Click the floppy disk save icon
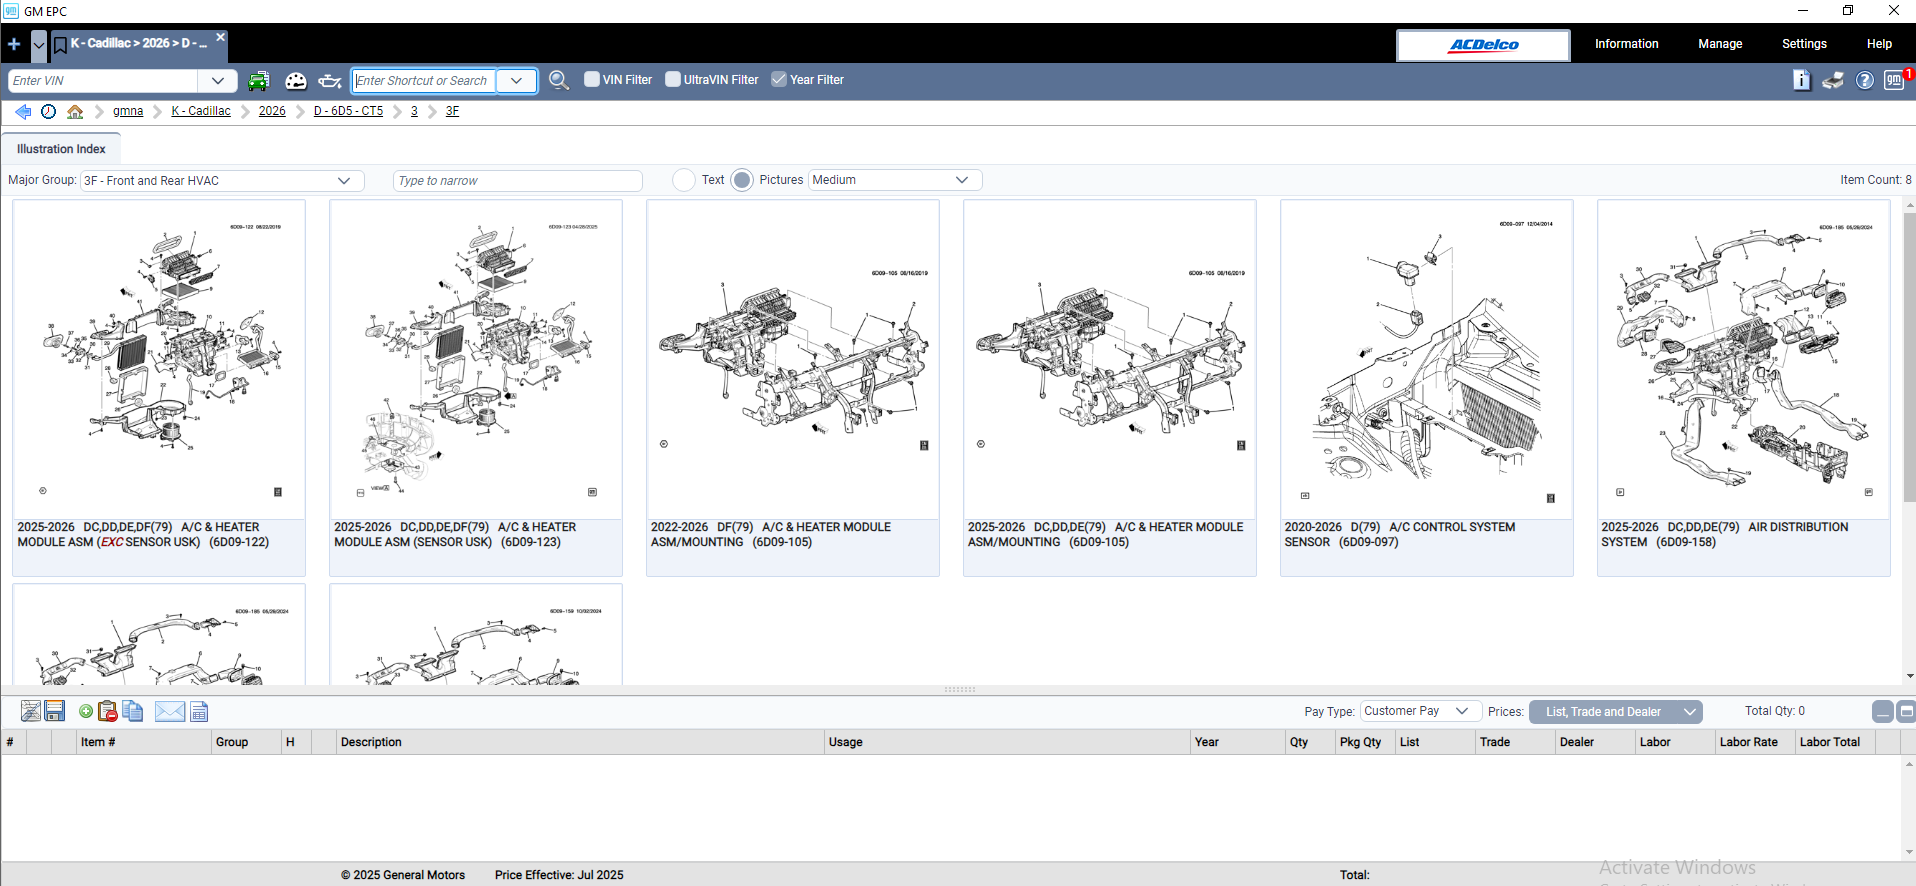 [x=55, y=712]
